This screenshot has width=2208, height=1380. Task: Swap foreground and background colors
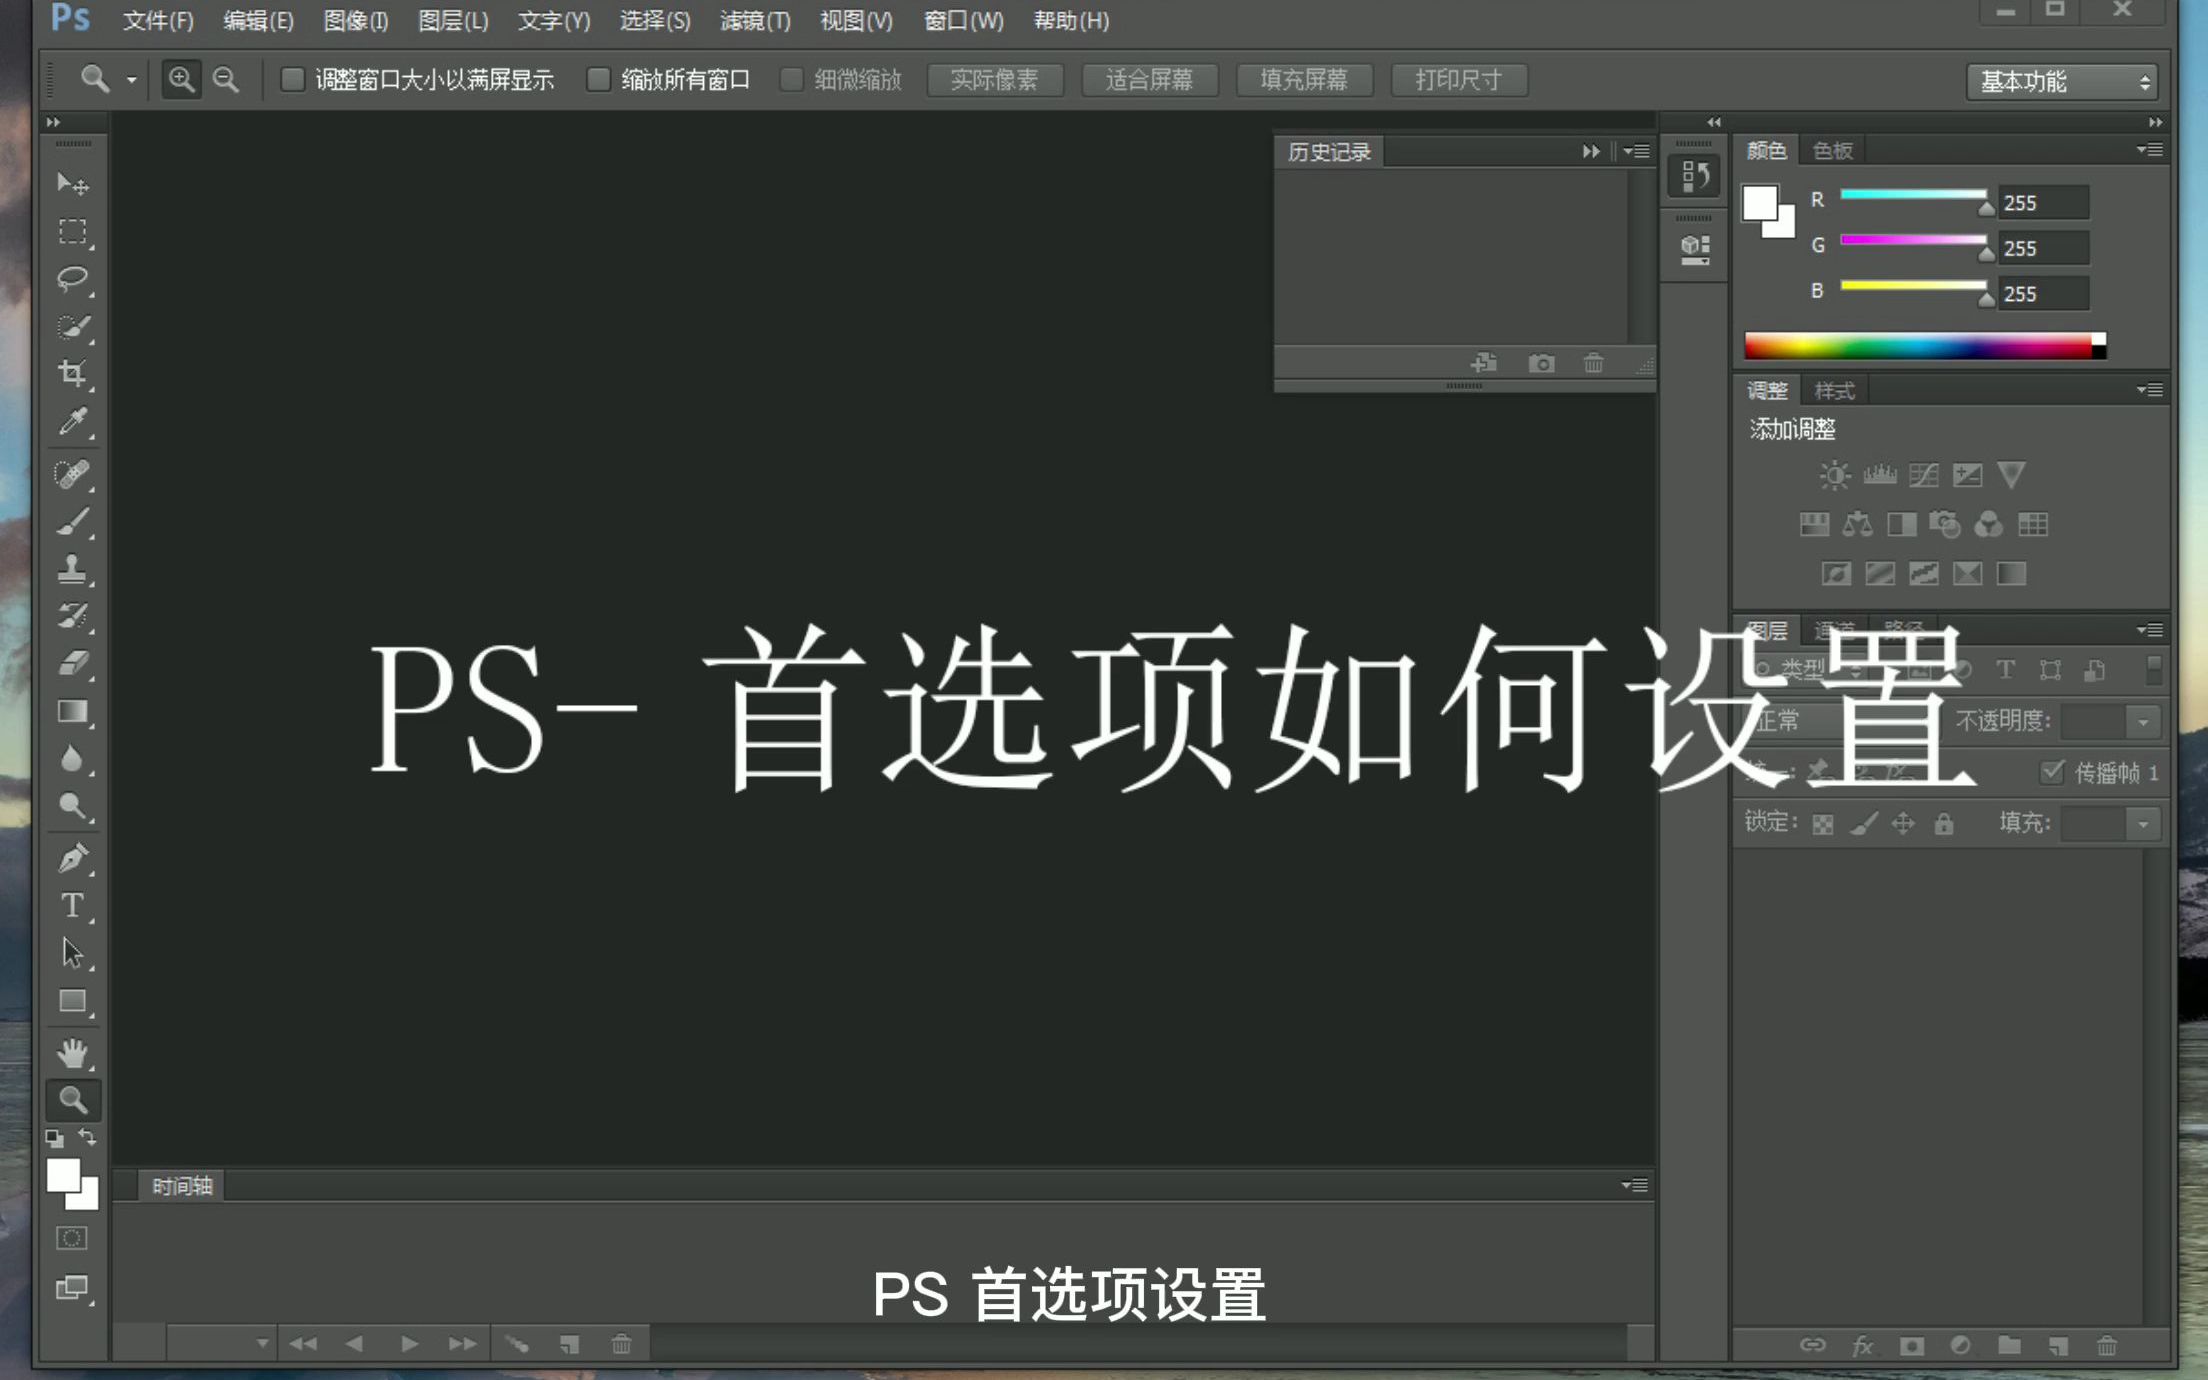88,1137
